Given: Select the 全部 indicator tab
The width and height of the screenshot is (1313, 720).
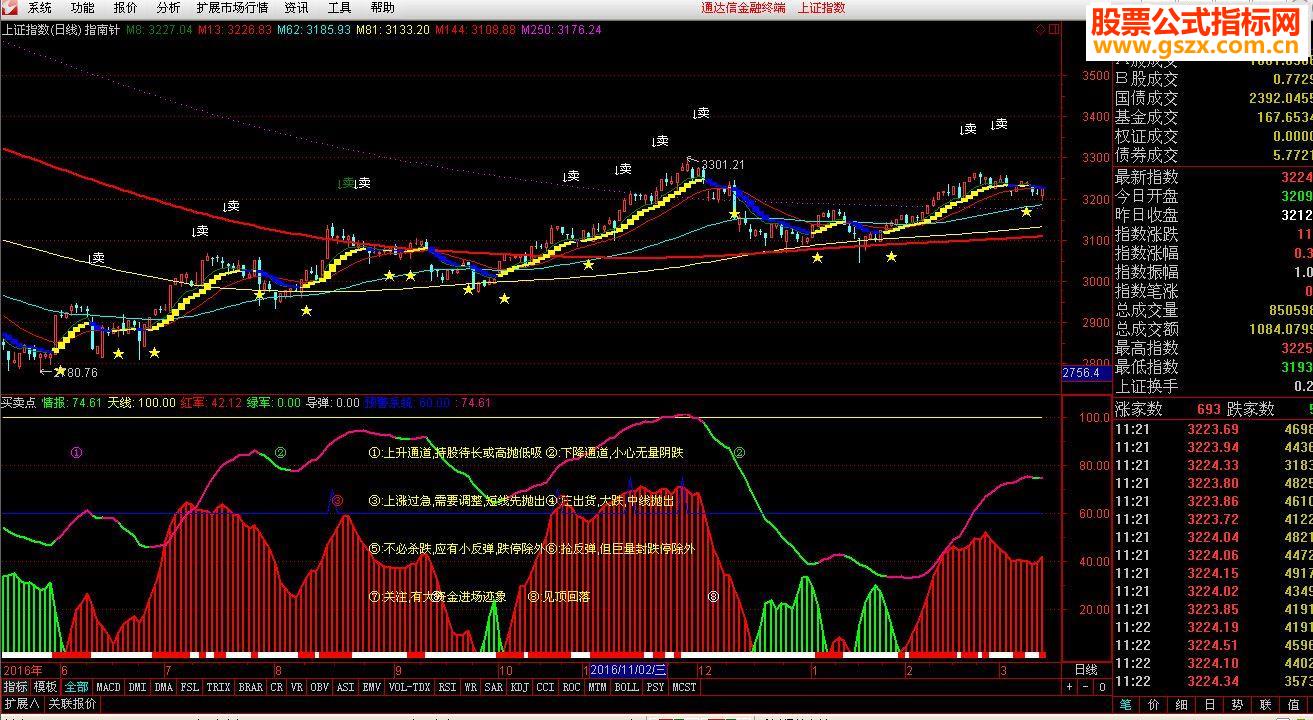Looking at the screenshot, I should (77, 687).
